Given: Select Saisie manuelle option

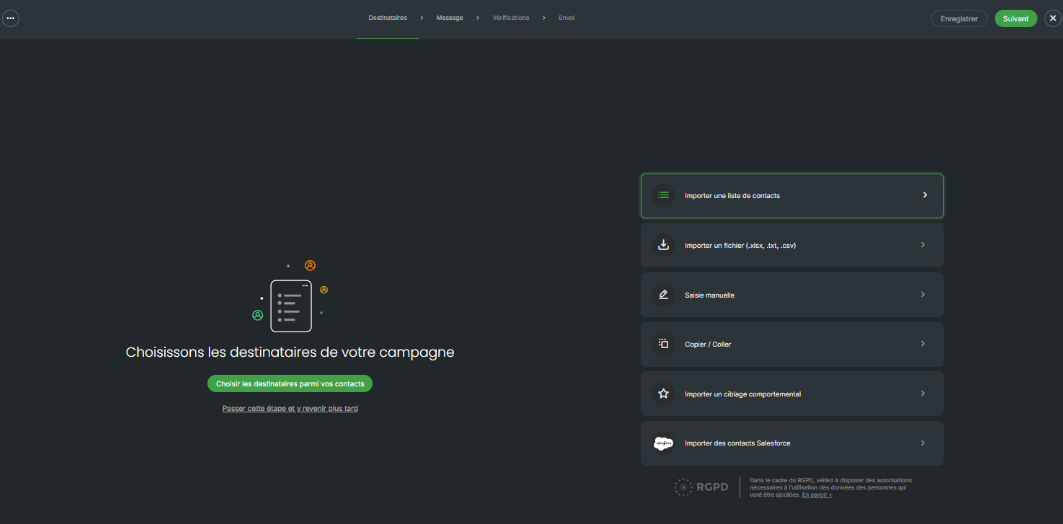Looking at the screenshot, I should [x=792, y=295].
